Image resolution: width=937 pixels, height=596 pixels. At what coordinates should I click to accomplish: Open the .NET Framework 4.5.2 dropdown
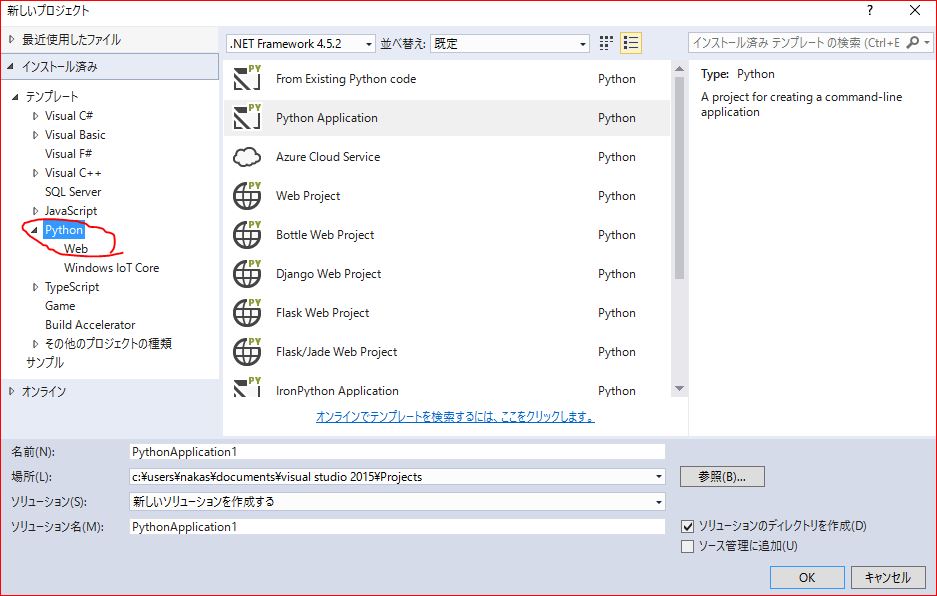(301, 44)
